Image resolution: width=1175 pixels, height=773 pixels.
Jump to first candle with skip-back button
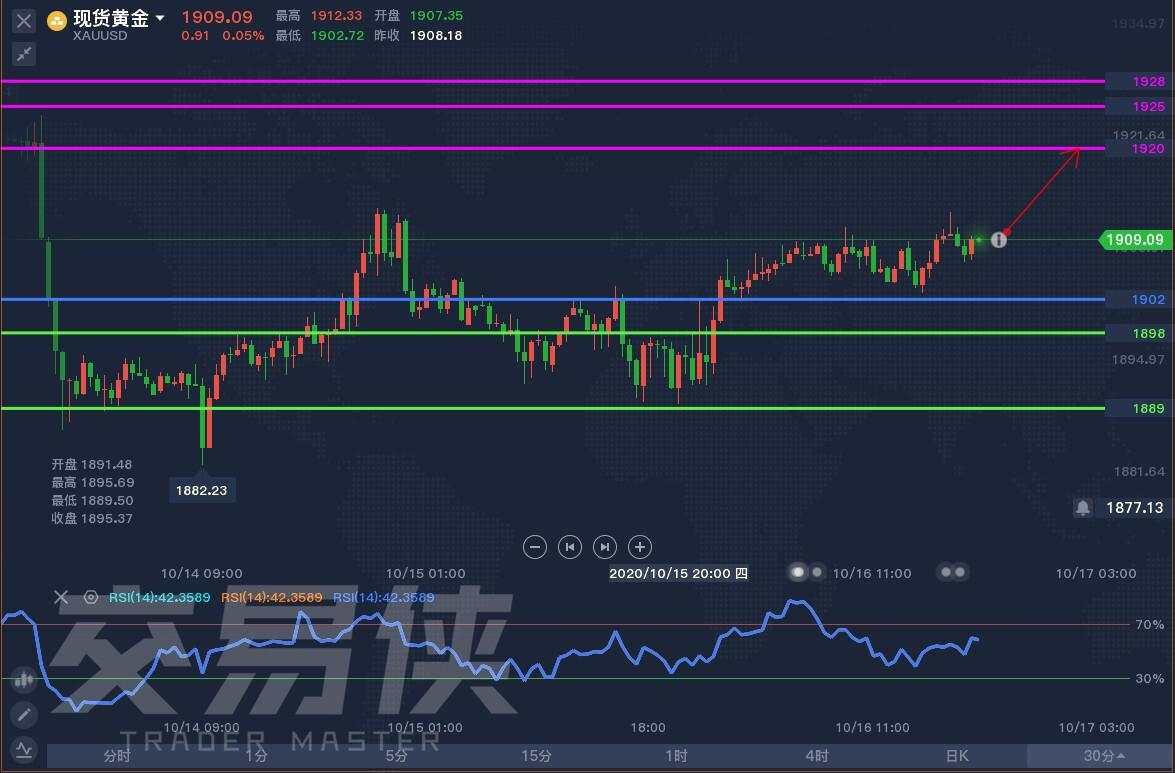[x=570, y=548]
